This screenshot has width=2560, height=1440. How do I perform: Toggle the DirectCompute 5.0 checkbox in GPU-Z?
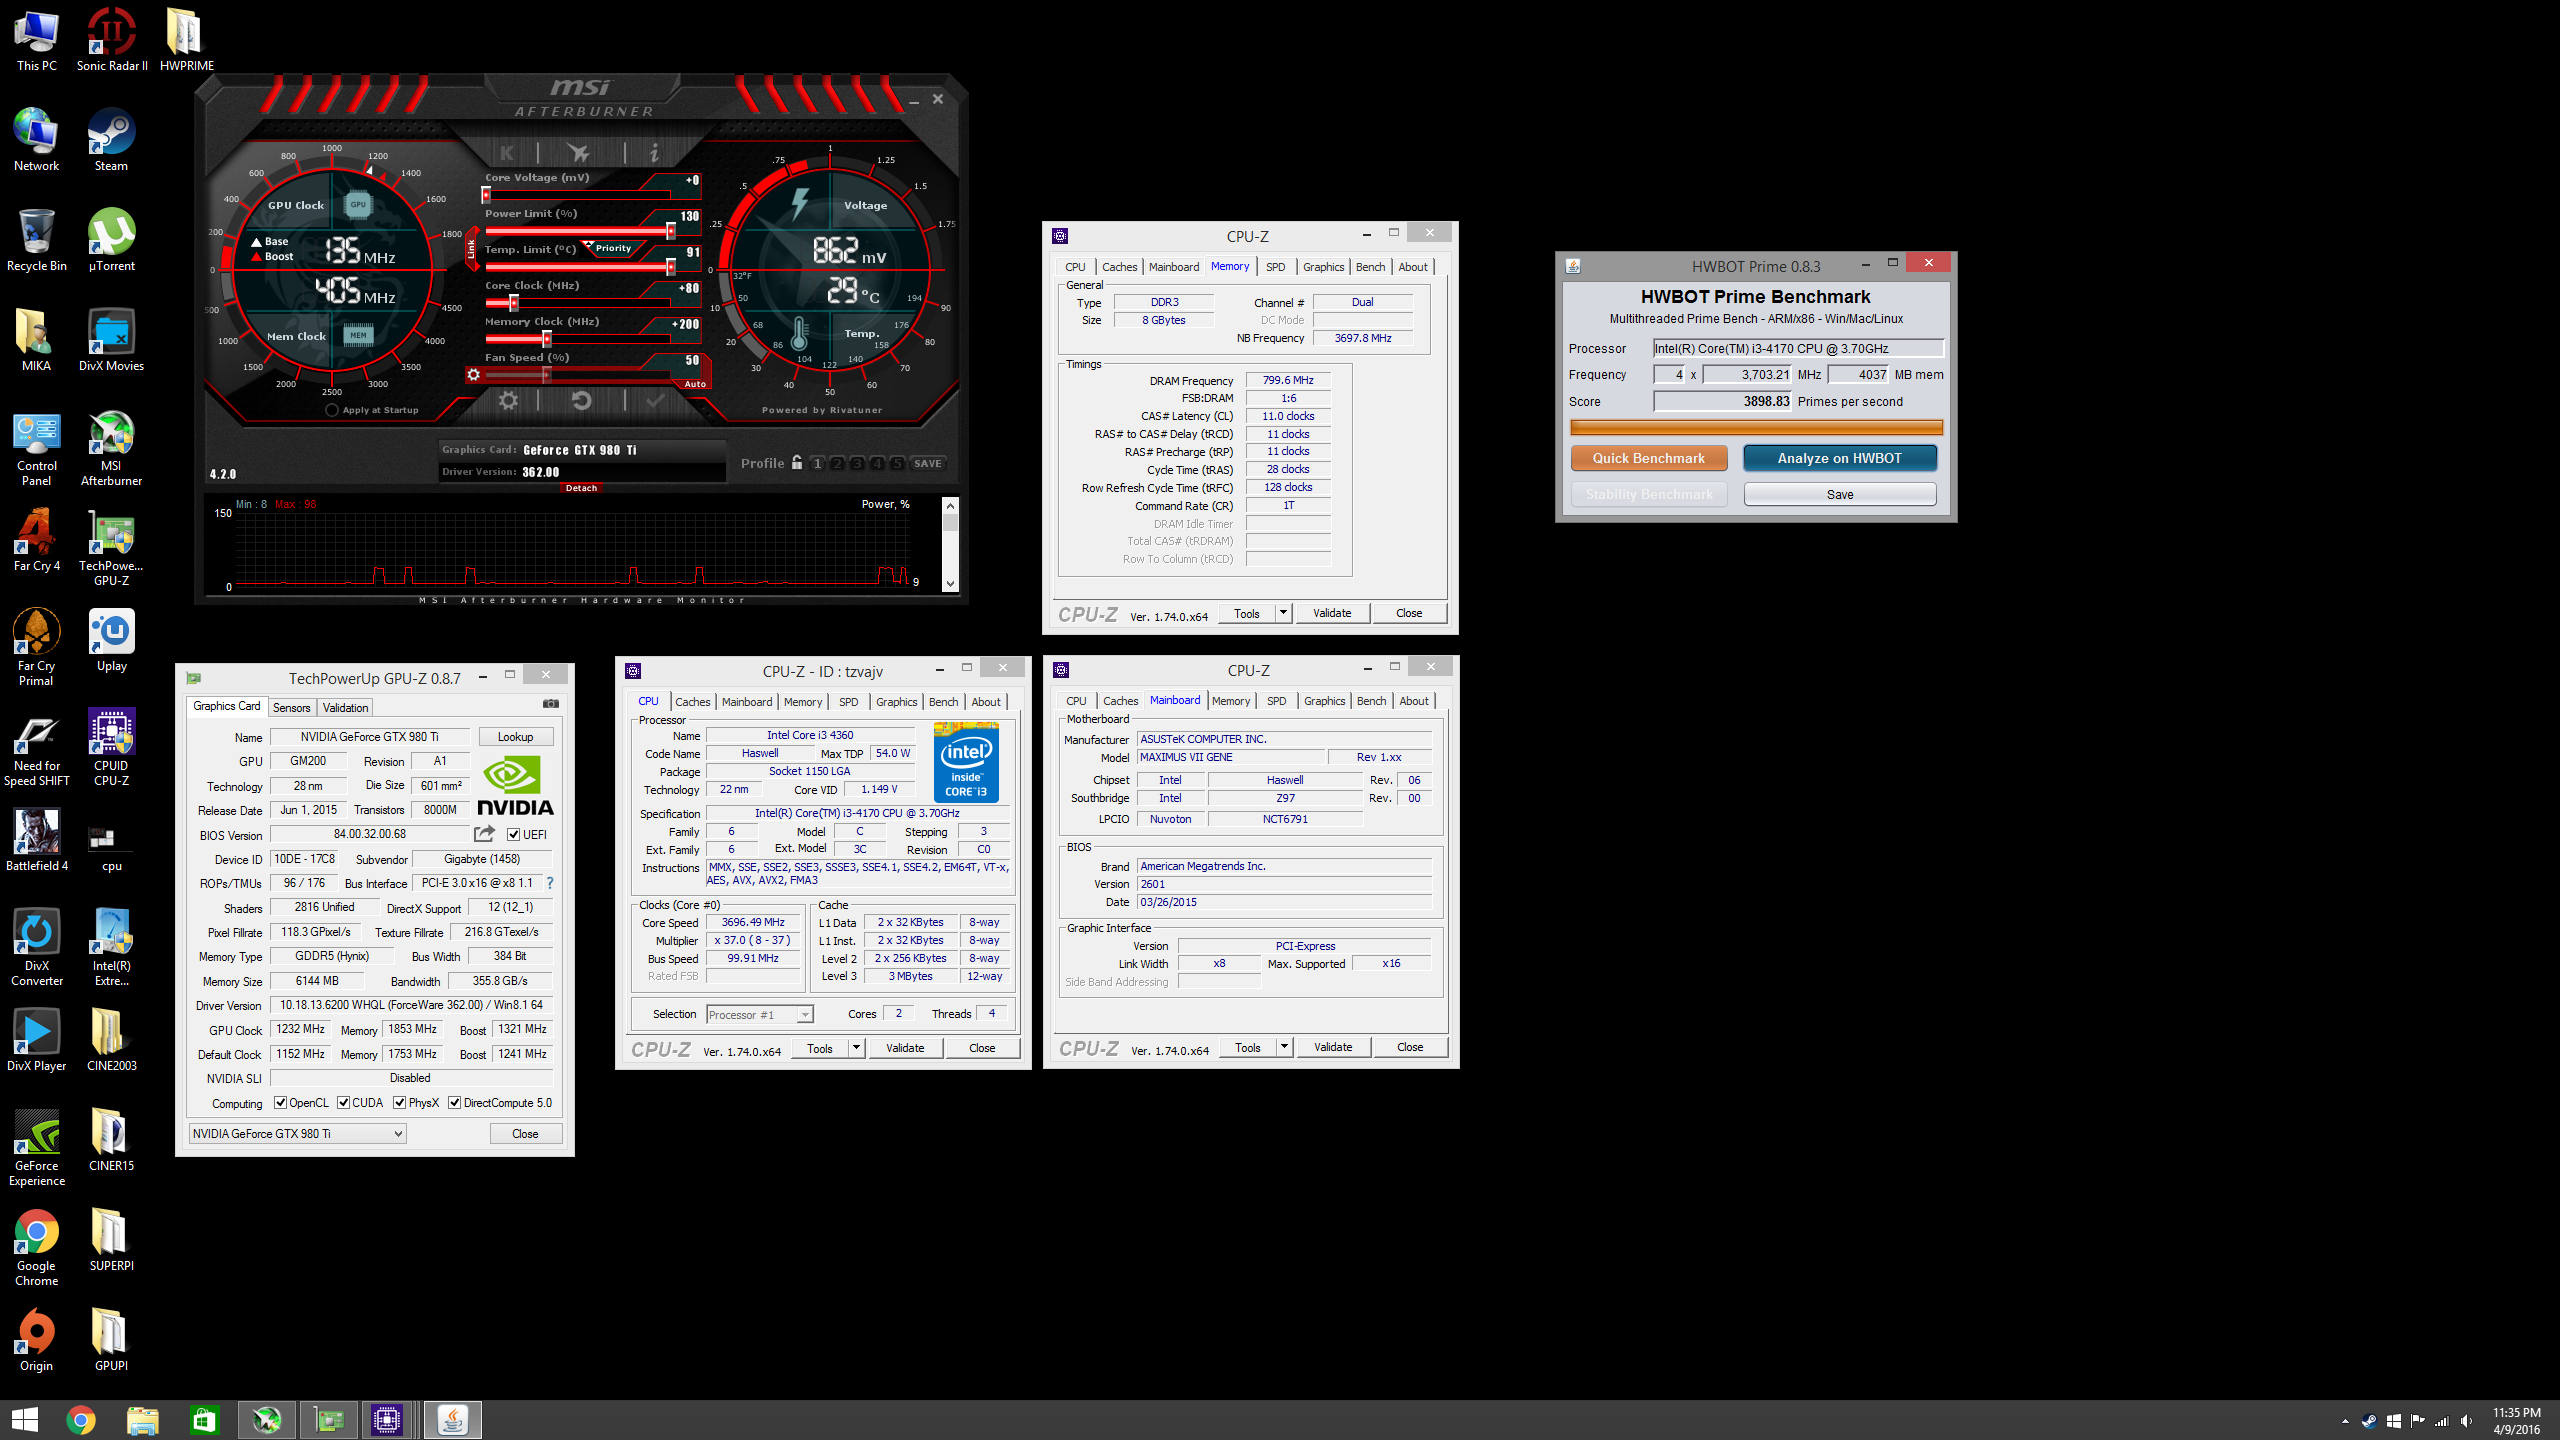(x=454, y=1103)
